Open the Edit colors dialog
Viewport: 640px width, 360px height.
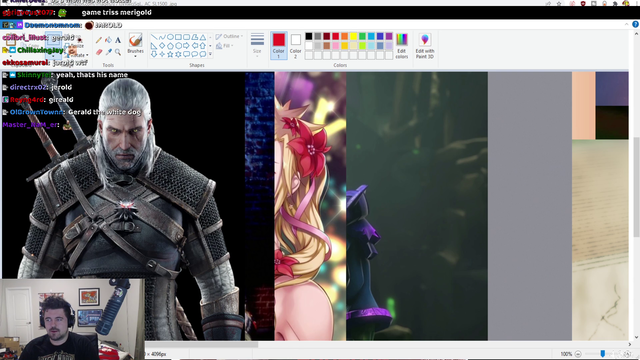[x=402, y=46]
